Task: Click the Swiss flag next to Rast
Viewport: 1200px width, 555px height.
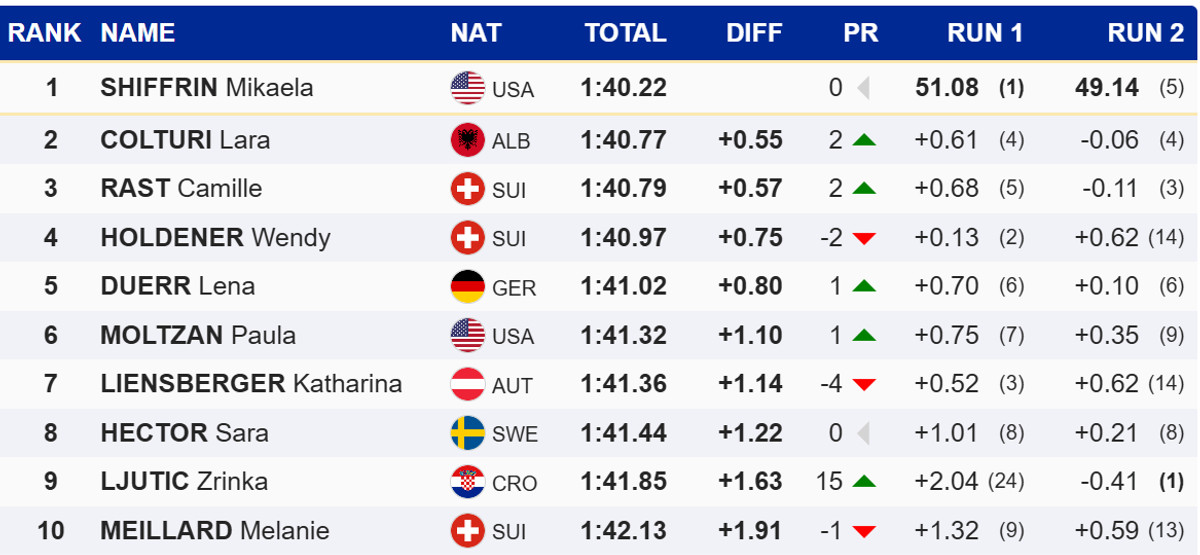Action: tap(467, 189)
